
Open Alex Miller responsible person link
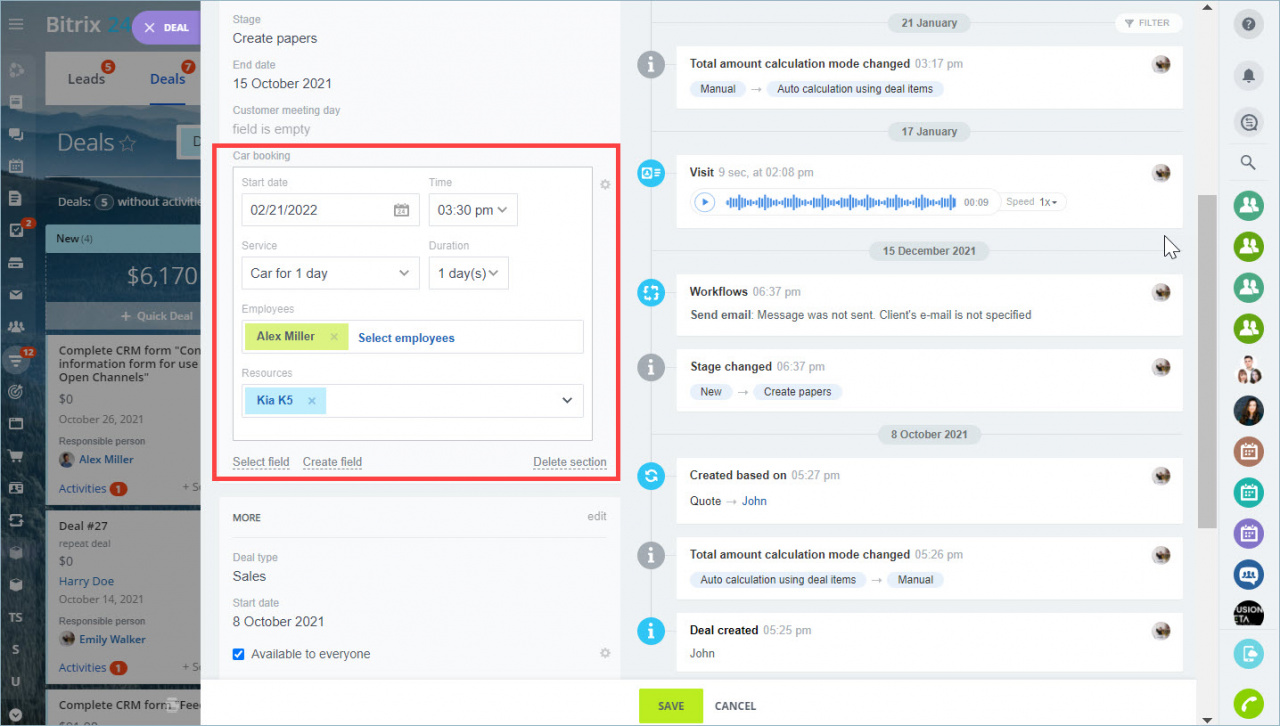pos(106,460)
